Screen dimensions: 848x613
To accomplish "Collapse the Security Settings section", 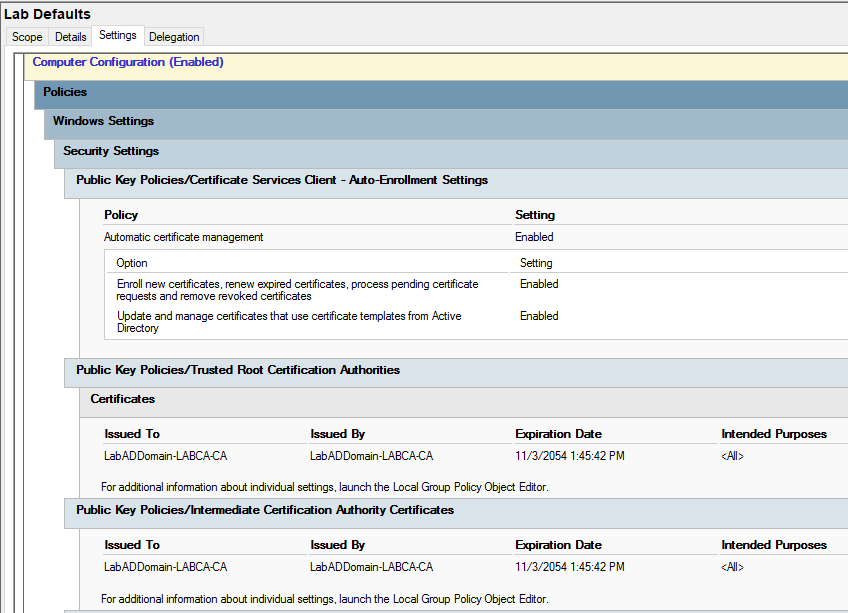I will pyautogui.click(x=111, y=151).
